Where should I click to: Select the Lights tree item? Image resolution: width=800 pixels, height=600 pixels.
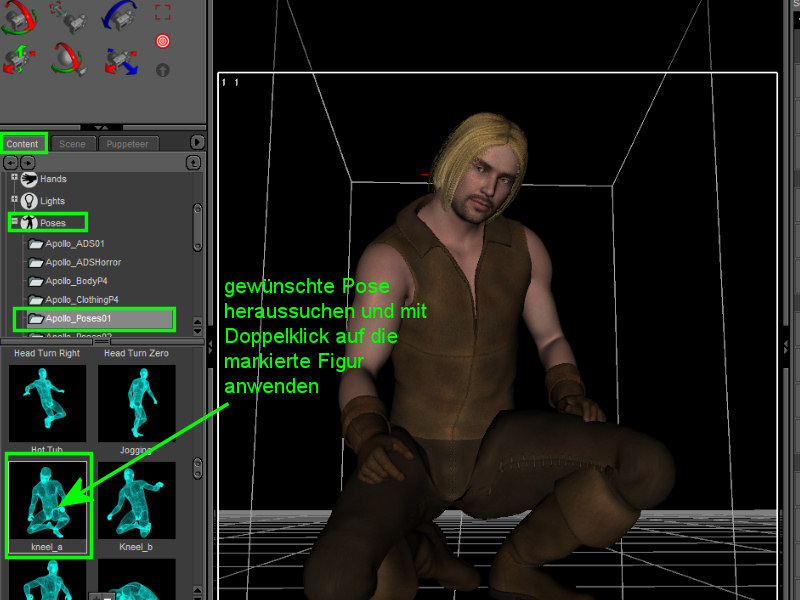tap(53, 201)
